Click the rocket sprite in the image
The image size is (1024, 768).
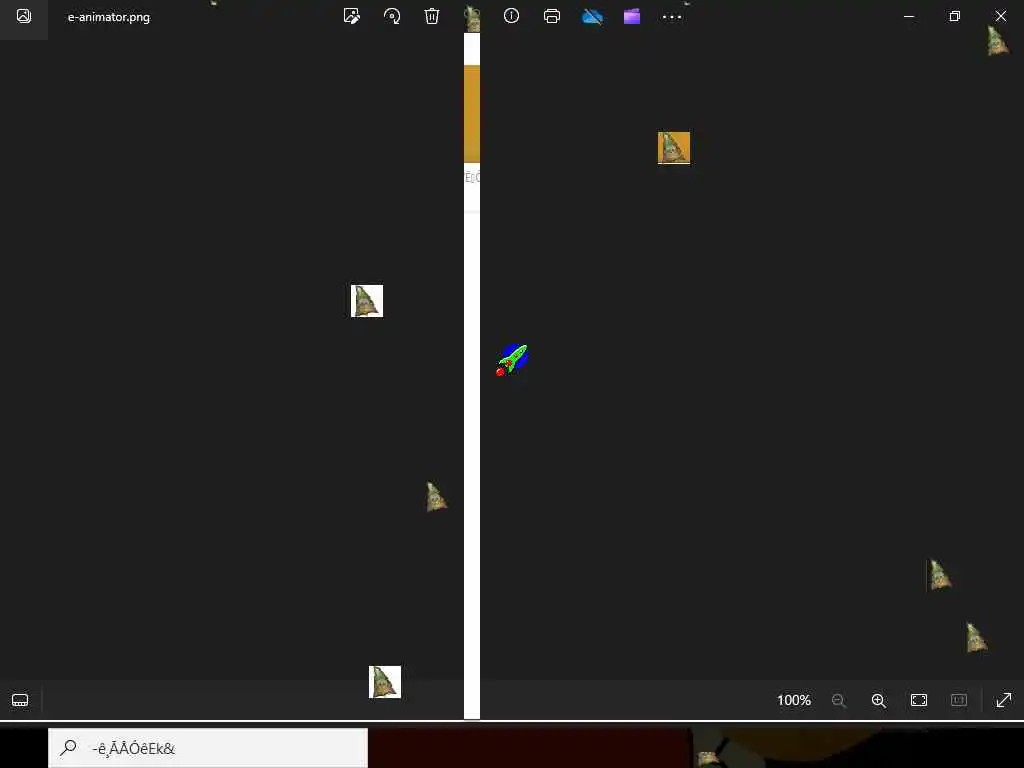coord(512,360)
